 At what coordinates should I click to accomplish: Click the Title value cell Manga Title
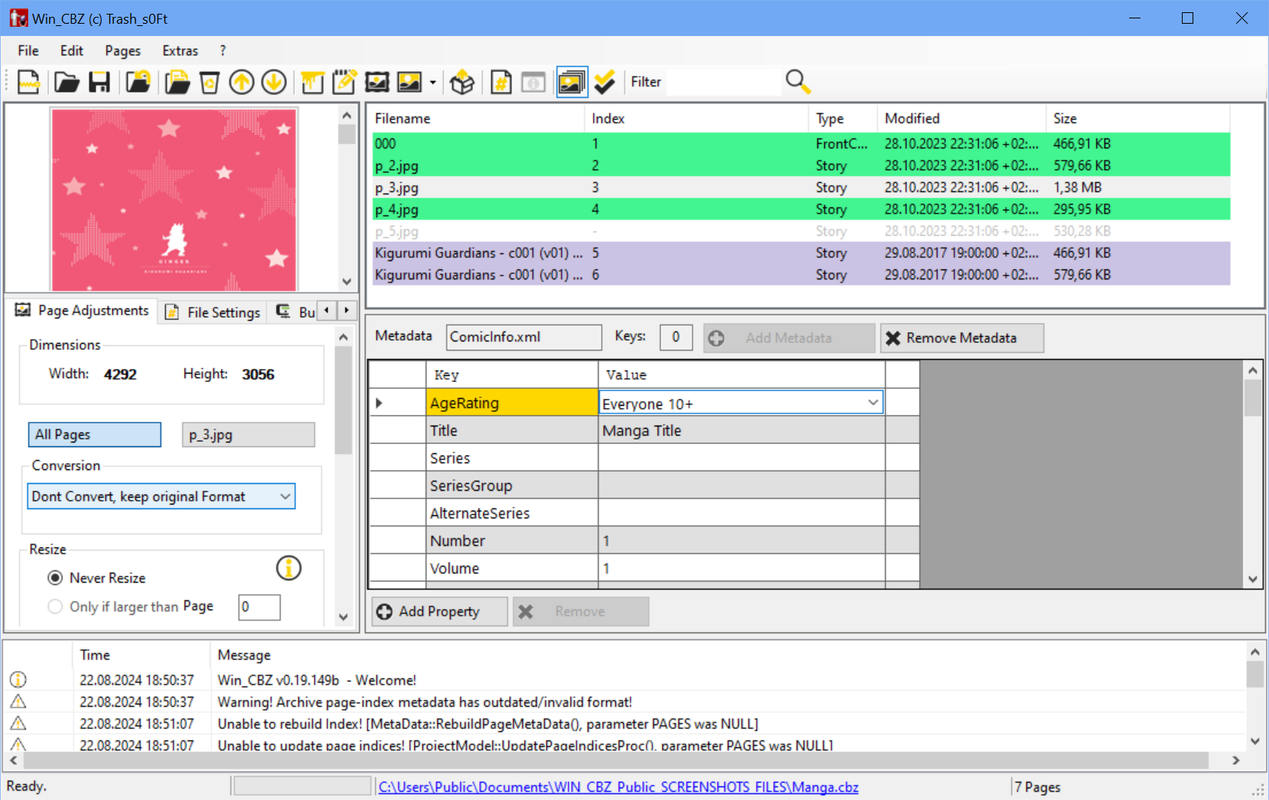coord(742,431)
